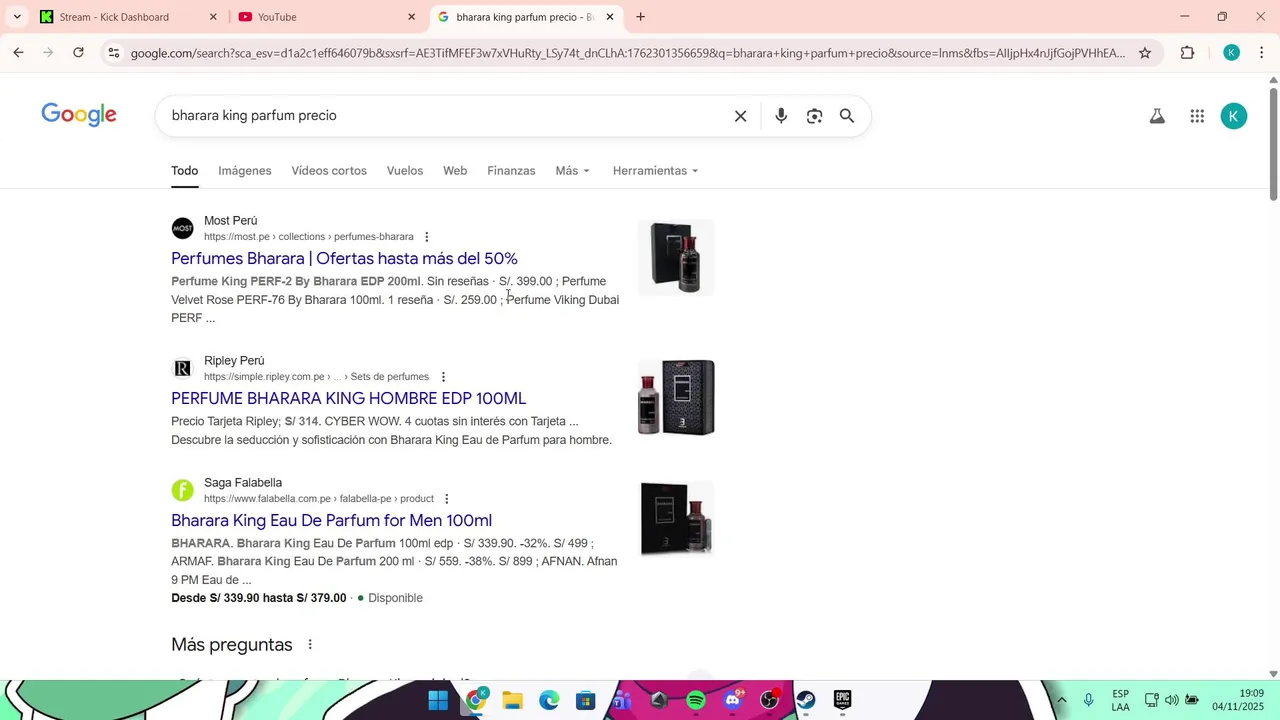Submit search with the magnifier icon
This screenshot has width=1280, height=720.
coord(847,116)
